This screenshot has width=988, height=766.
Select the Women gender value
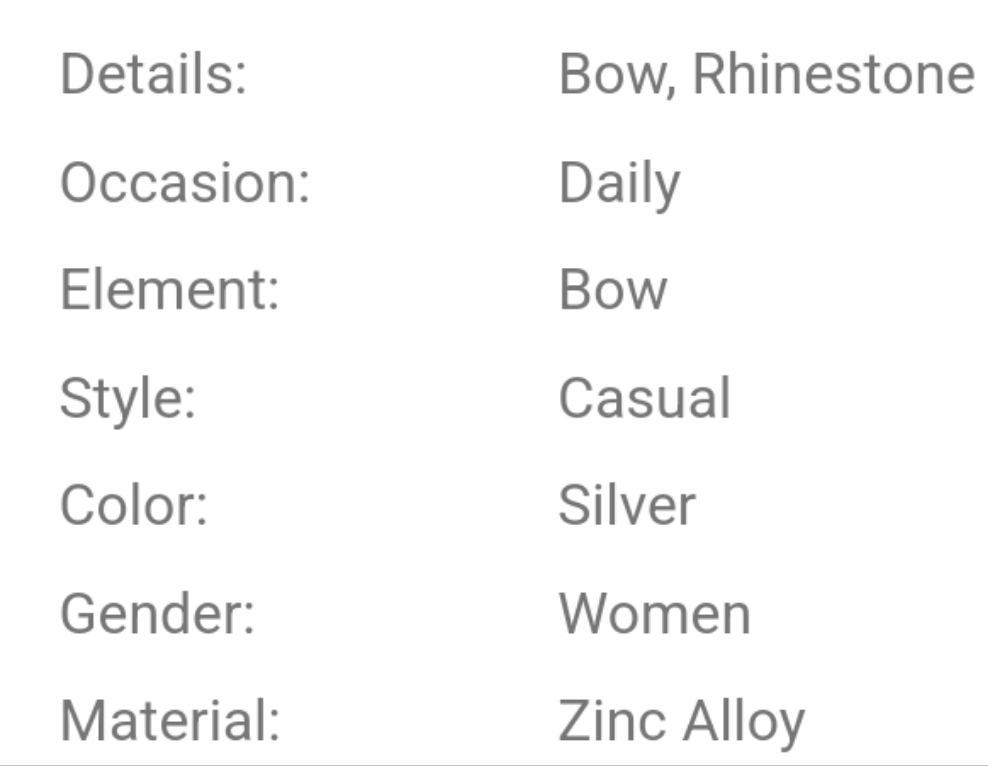click(654, 614)
